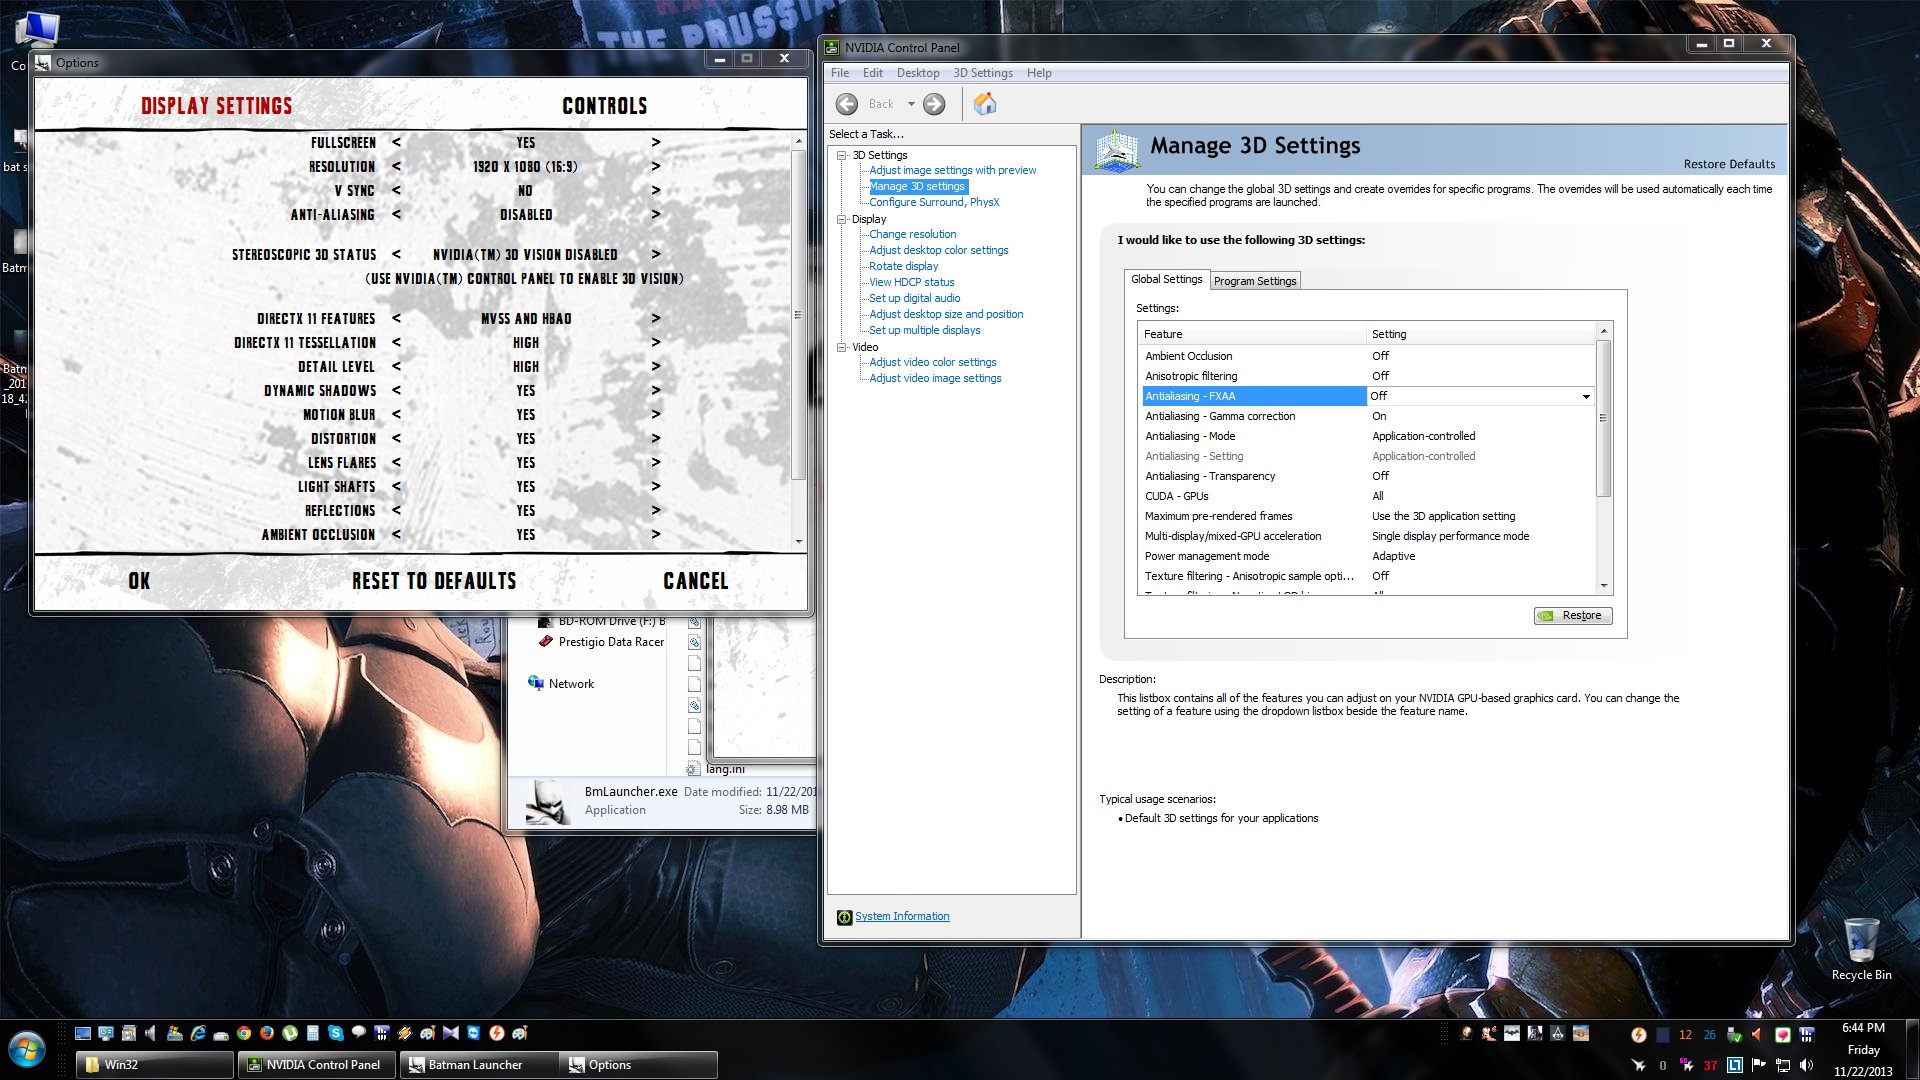The height and width of the screenshot is (1080, 1920).
Task: Toggle Motion Blur with its left arrow
Action: click(x=397, y=415)
